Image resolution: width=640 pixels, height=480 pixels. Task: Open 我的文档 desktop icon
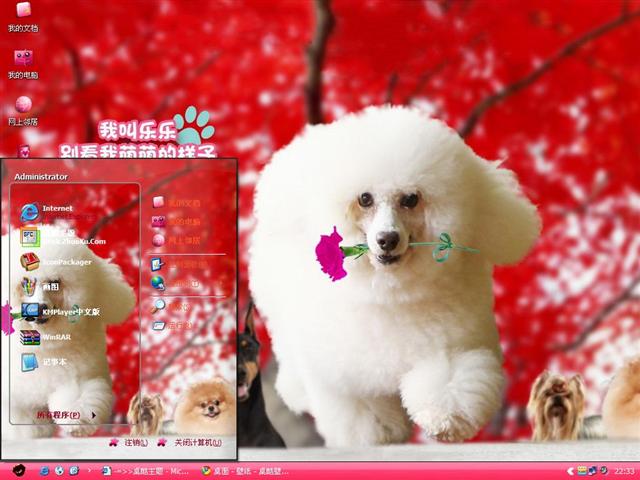[x=23, y=17]
